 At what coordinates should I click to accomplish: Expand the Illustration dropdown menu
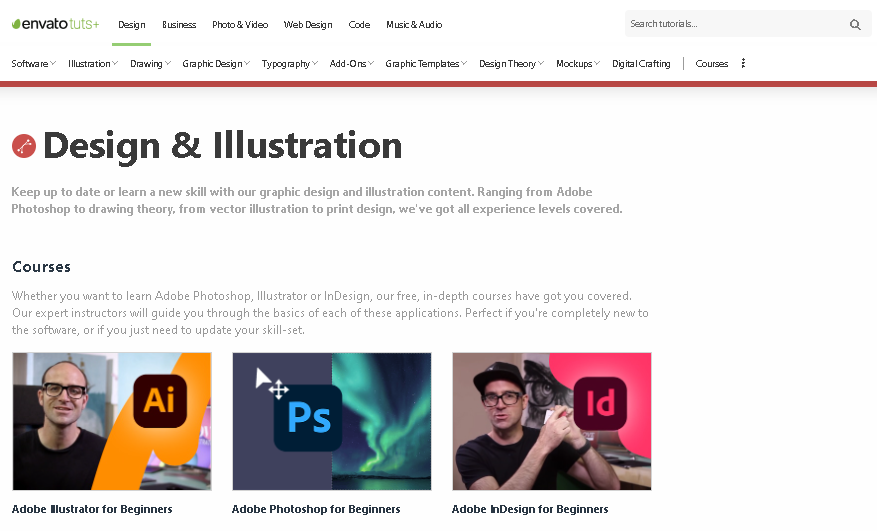[x=93, y=64]
